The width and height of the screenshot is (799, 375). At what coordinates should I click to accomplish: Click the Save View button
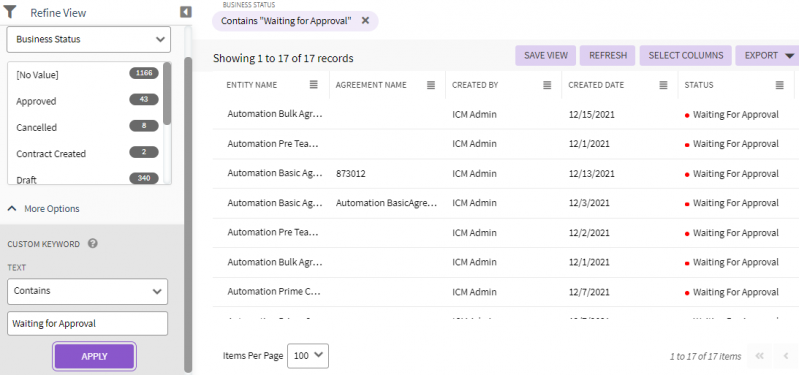click(546, 56)
